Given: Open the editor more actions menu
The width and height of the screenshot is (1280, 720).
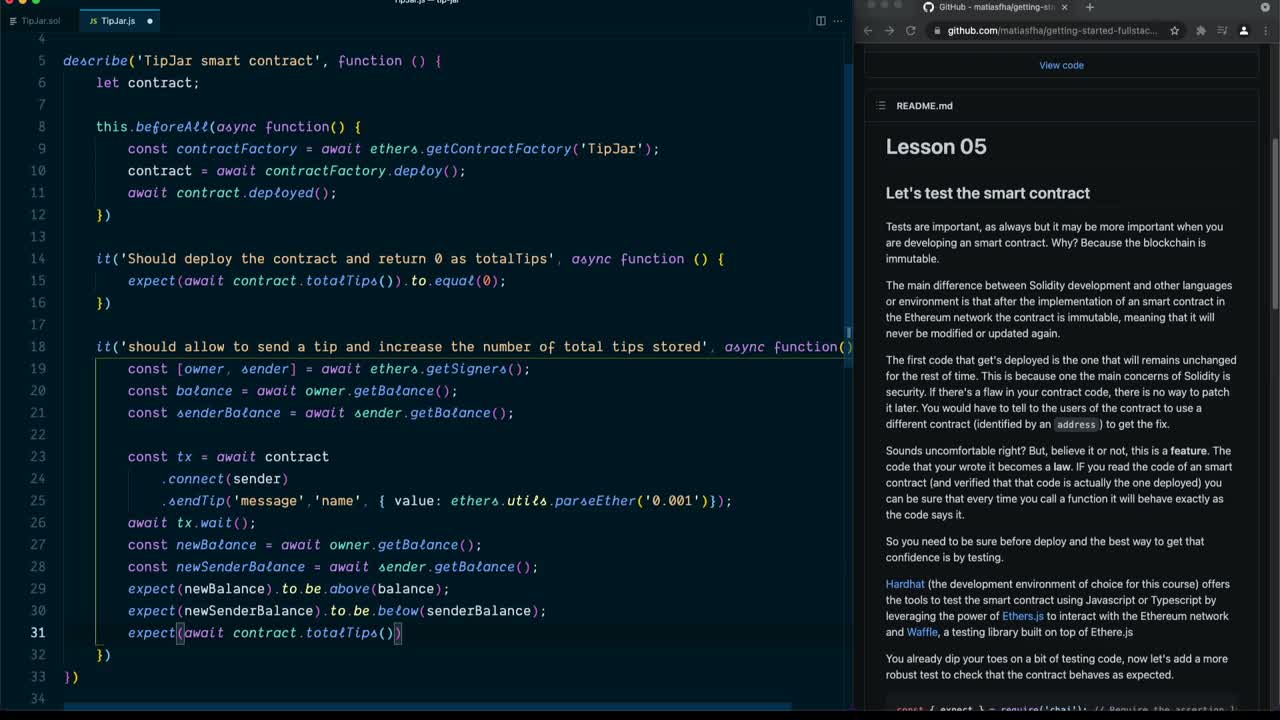Looking at the screenshot, I should pos(838,20).
